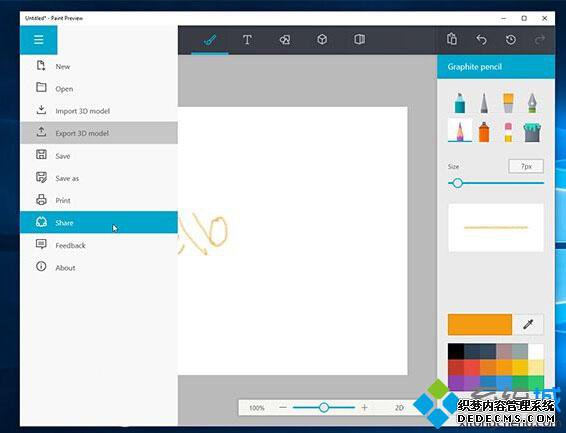Select the orange spray can tool
Image resolution: width=566 pixels, height=433 pixels.
[x=484, y=132]
